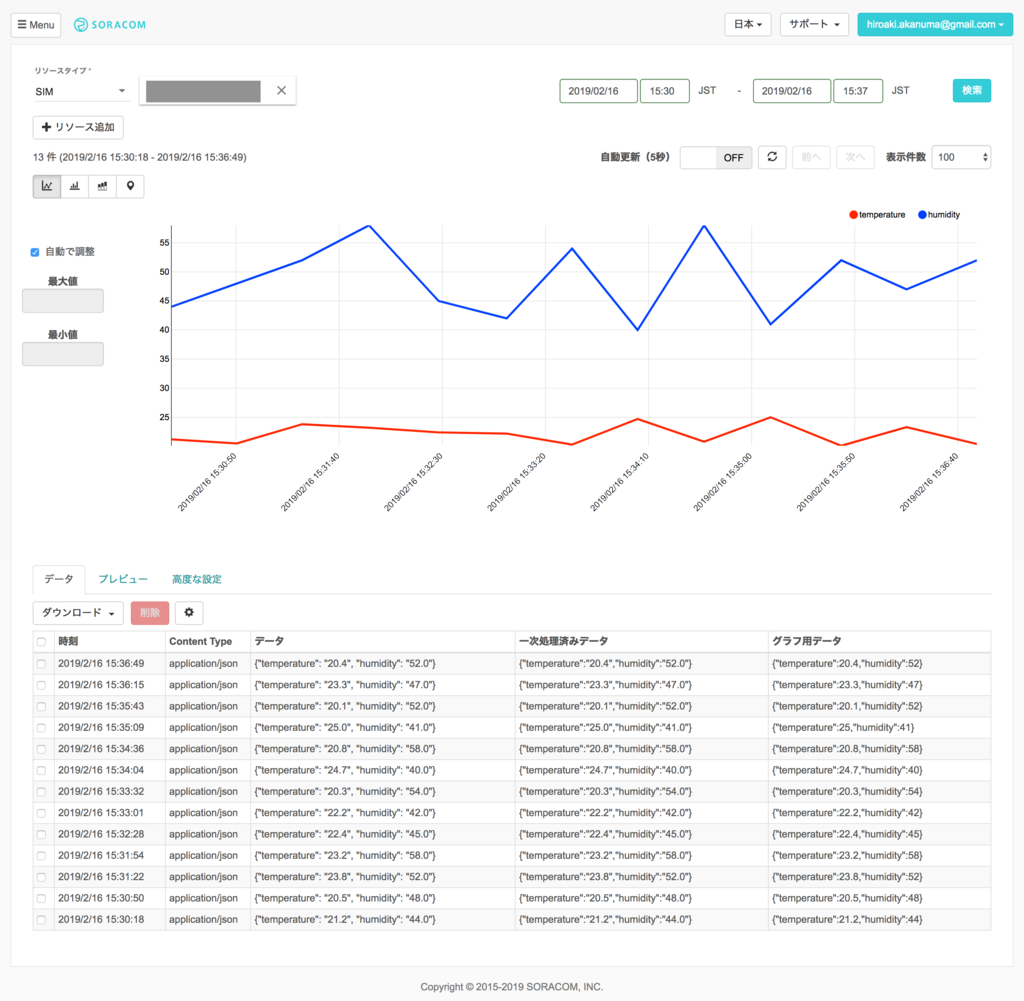Toggle the select-all checkbox in table header
This screenshot has width=1024, height=1001.
point(42,642)
